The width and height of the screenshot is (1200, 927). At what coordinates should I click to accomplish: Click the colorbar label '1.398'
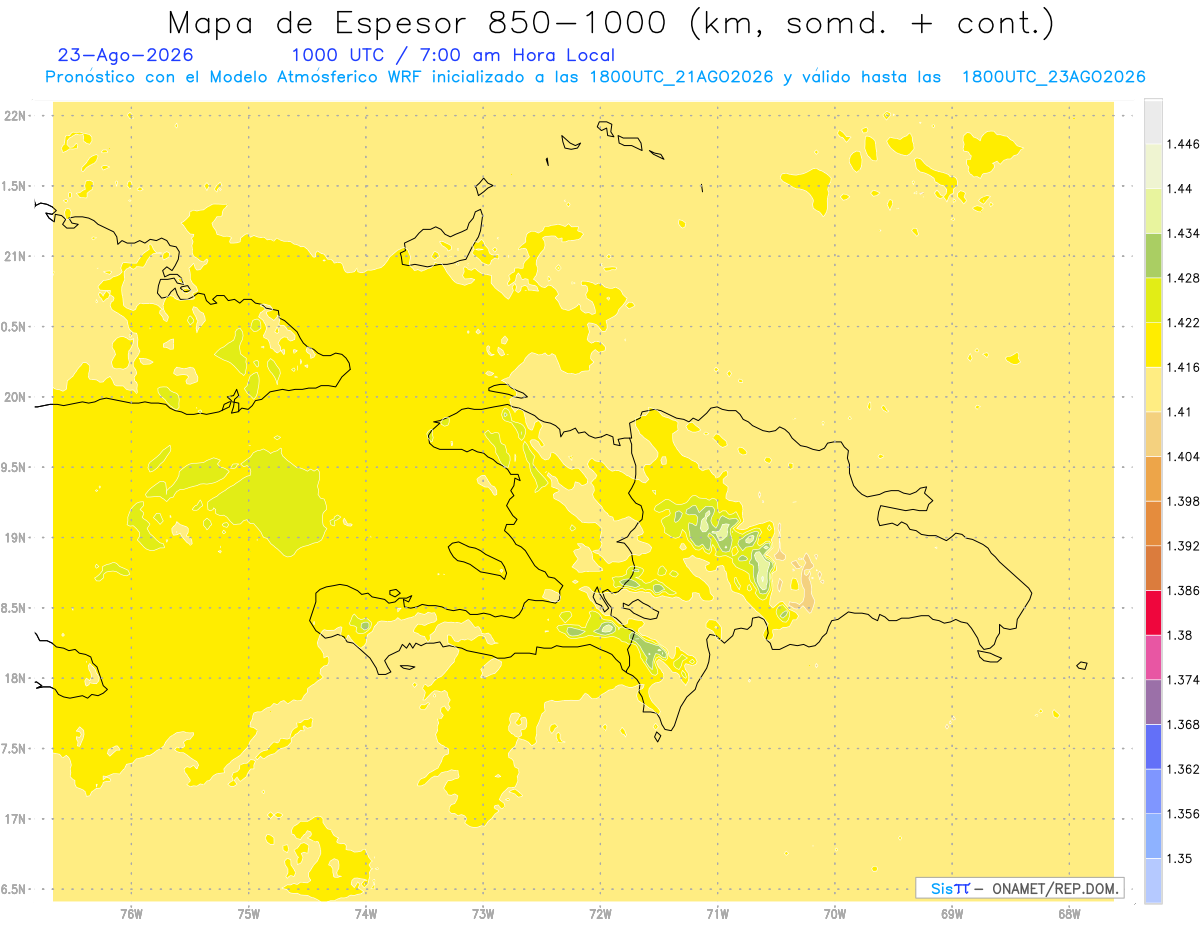click(x=1183, y=501)
